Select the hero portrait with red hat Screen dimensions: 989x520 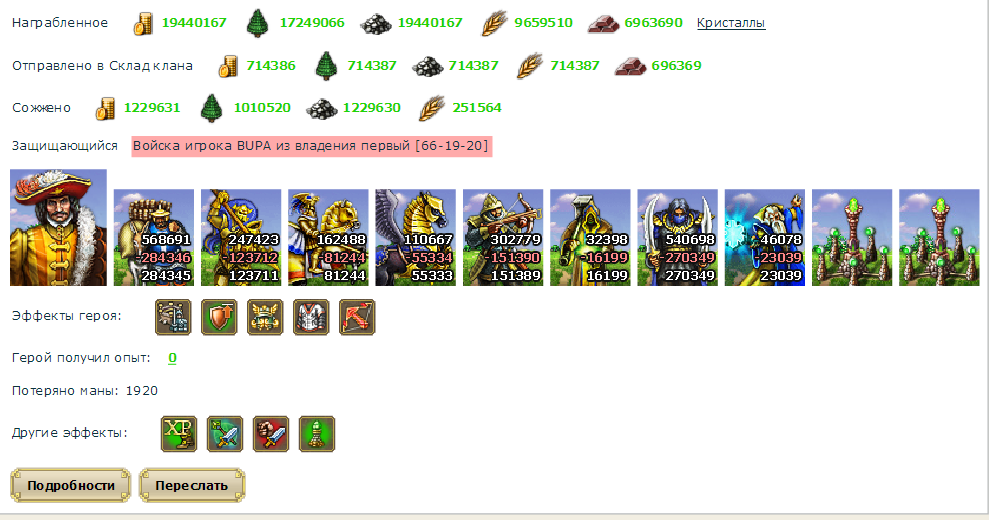[x=58, y=227]
